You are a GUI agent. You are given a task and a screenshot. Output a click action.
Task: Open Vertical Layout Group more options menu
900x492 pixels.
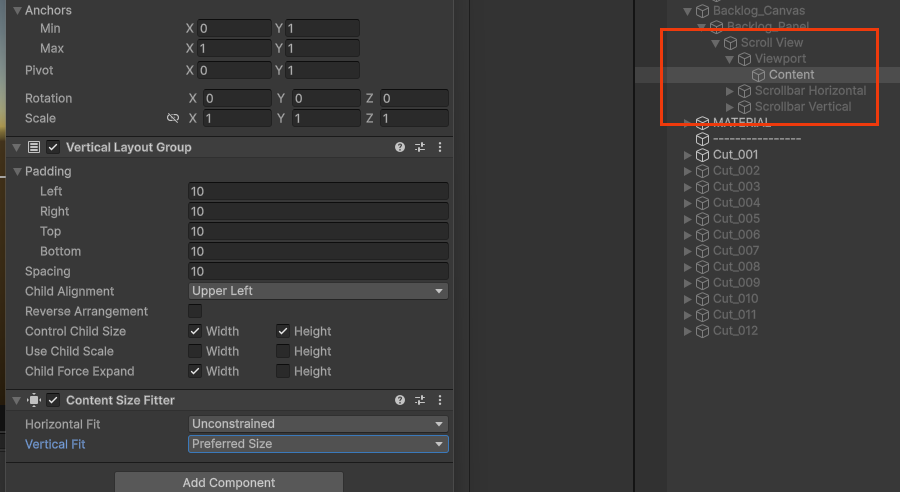[x=439, y=147]
